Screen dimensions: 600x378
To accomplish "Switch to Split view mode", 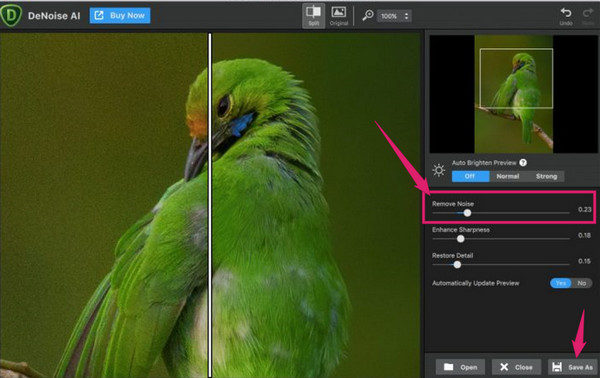I will pyautogui.click(x=313, y=16).
